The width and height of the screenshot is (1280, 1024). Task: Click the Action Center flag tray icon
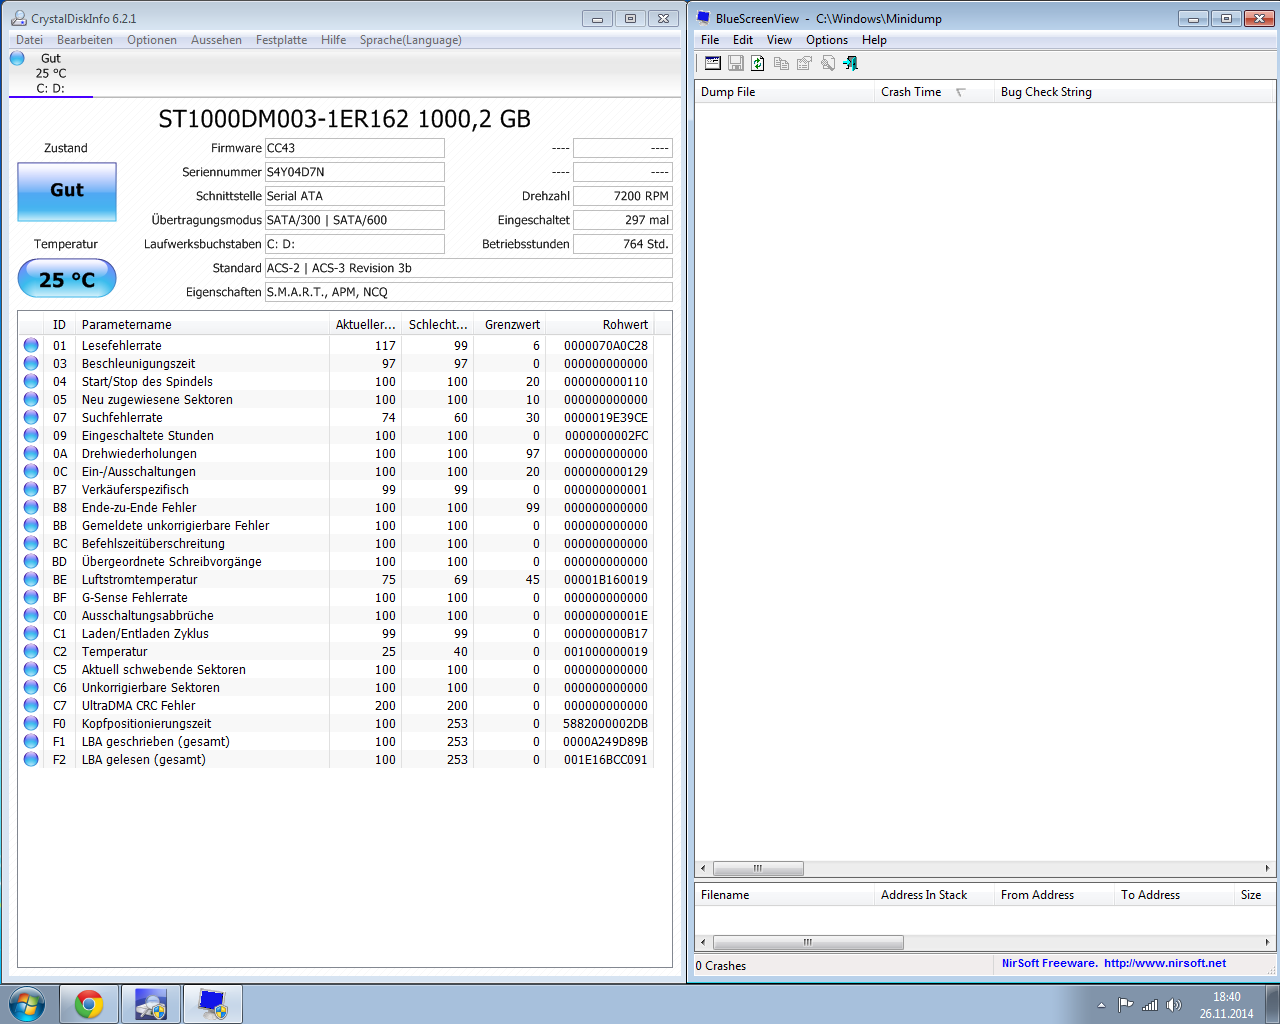(x=1126, y=1005)
